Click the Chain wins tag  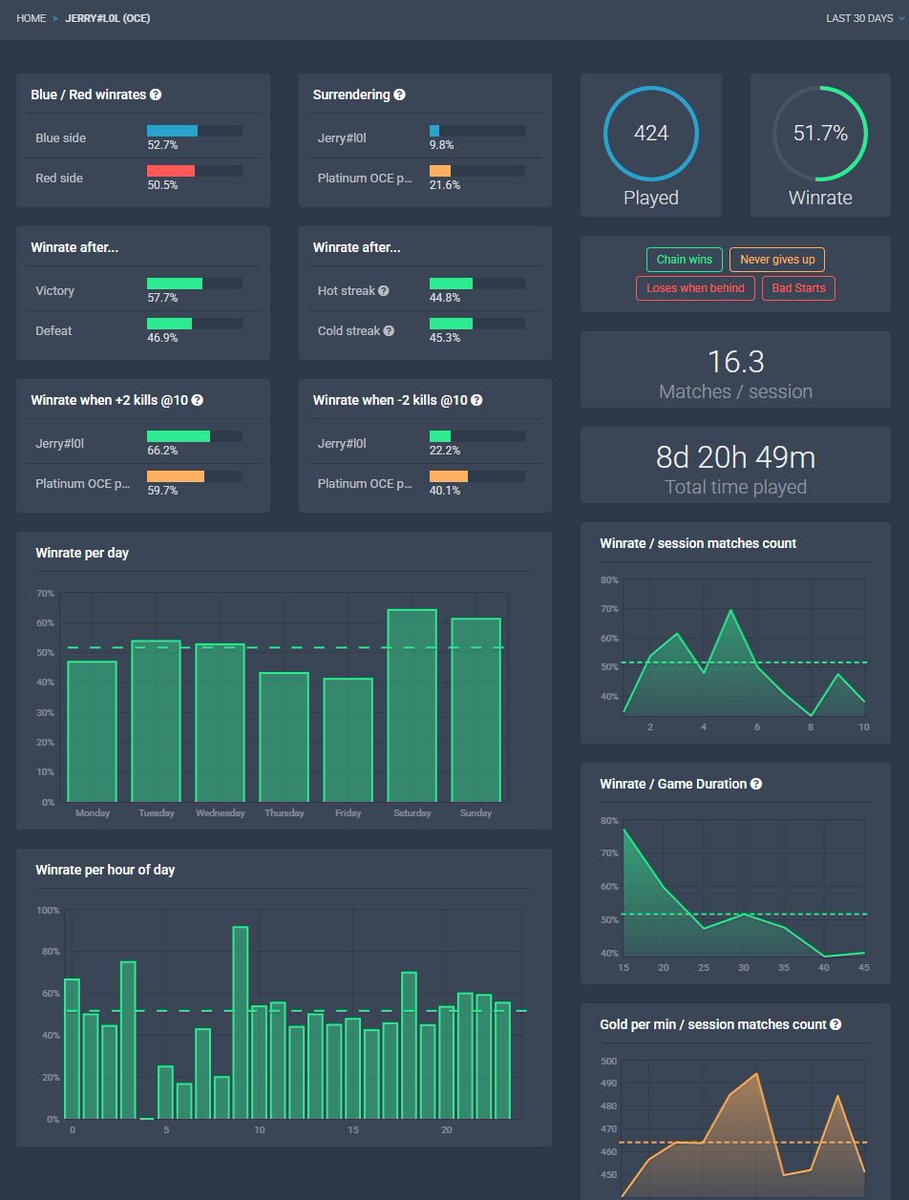684,260
